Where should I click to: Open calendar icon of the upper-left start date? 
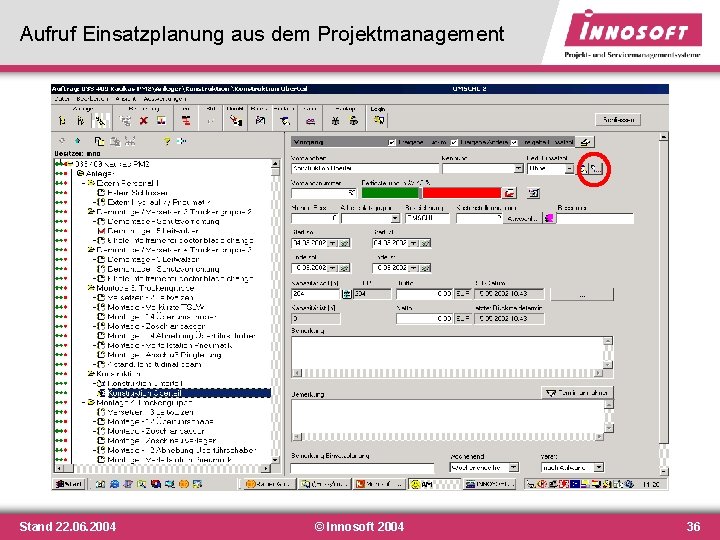coord(345,243)
